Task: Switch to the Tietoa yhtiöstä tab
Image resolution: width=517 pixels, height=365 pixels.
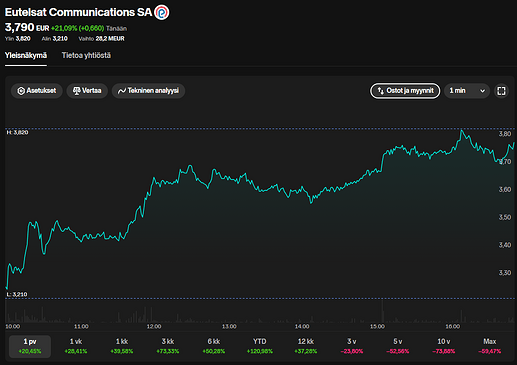Action: 86,56
